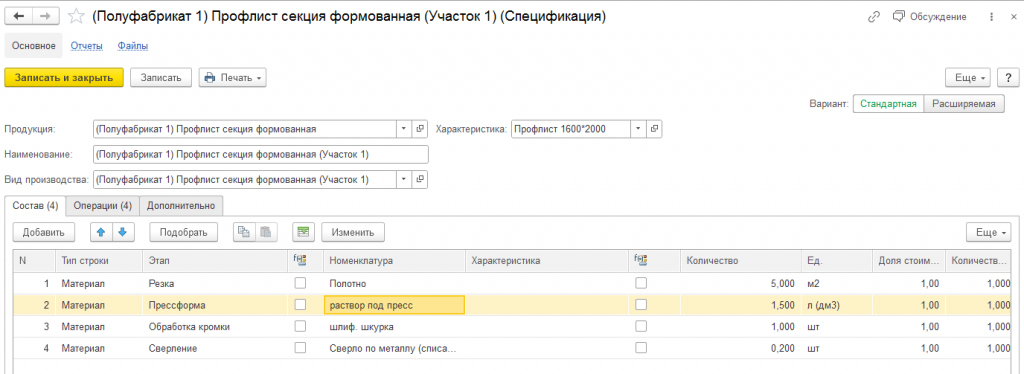Add specification to favorites star
This screenshot has height=374, width=1024.
[76, 16]
